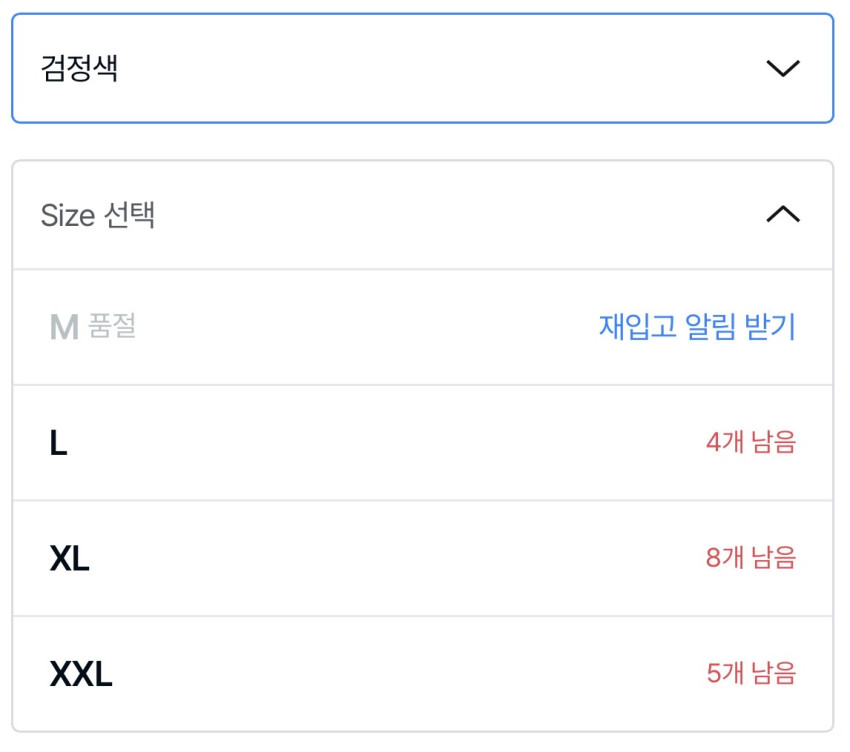
Task: Click 재입고 알림 받기 link
Action: click(697, 327)
